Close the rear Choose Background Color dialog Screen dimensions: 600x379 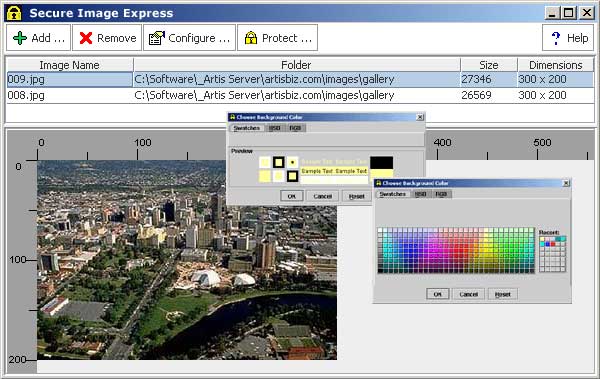click(x=420, y=117)
